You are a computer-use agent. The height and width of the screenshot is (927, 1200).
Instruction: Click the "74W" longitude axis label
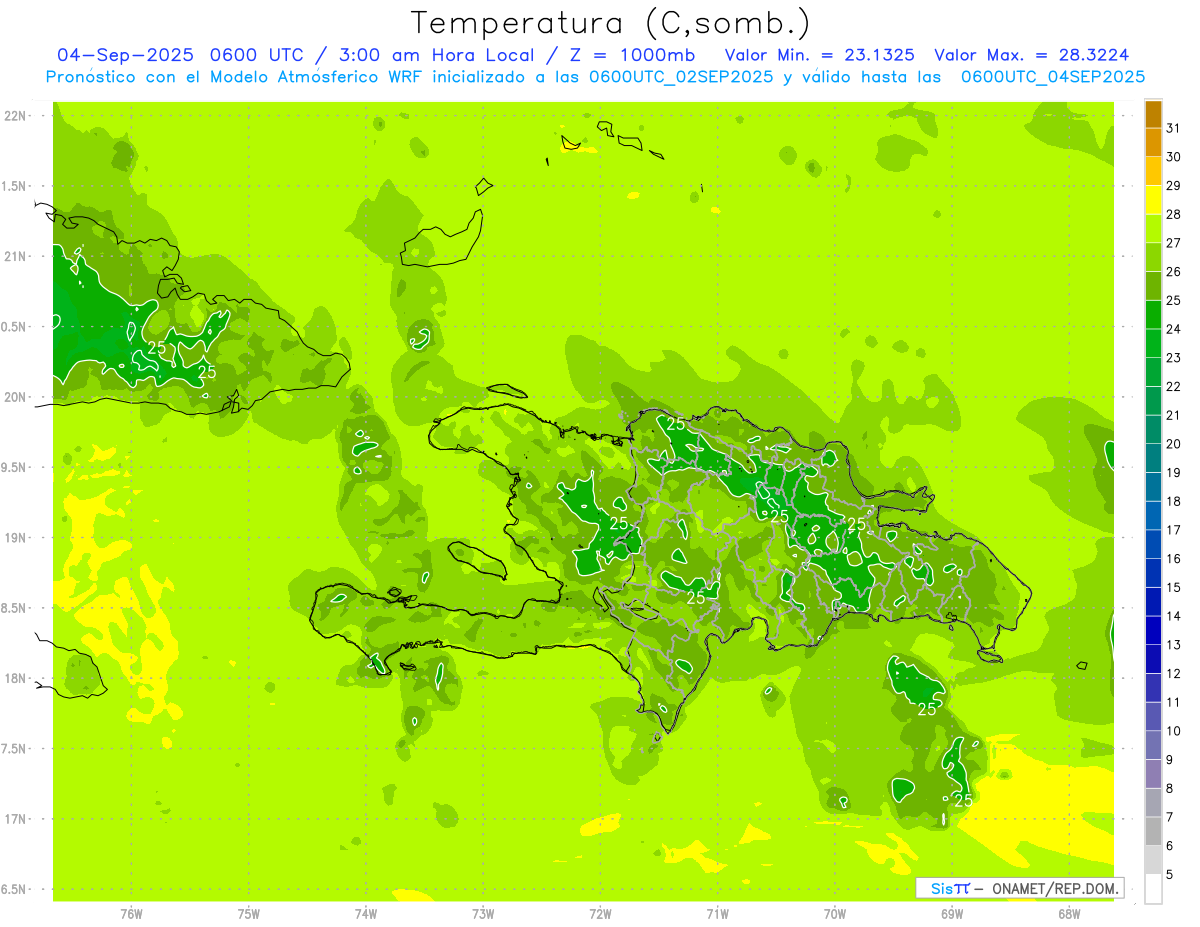click(x=366, y=914)
